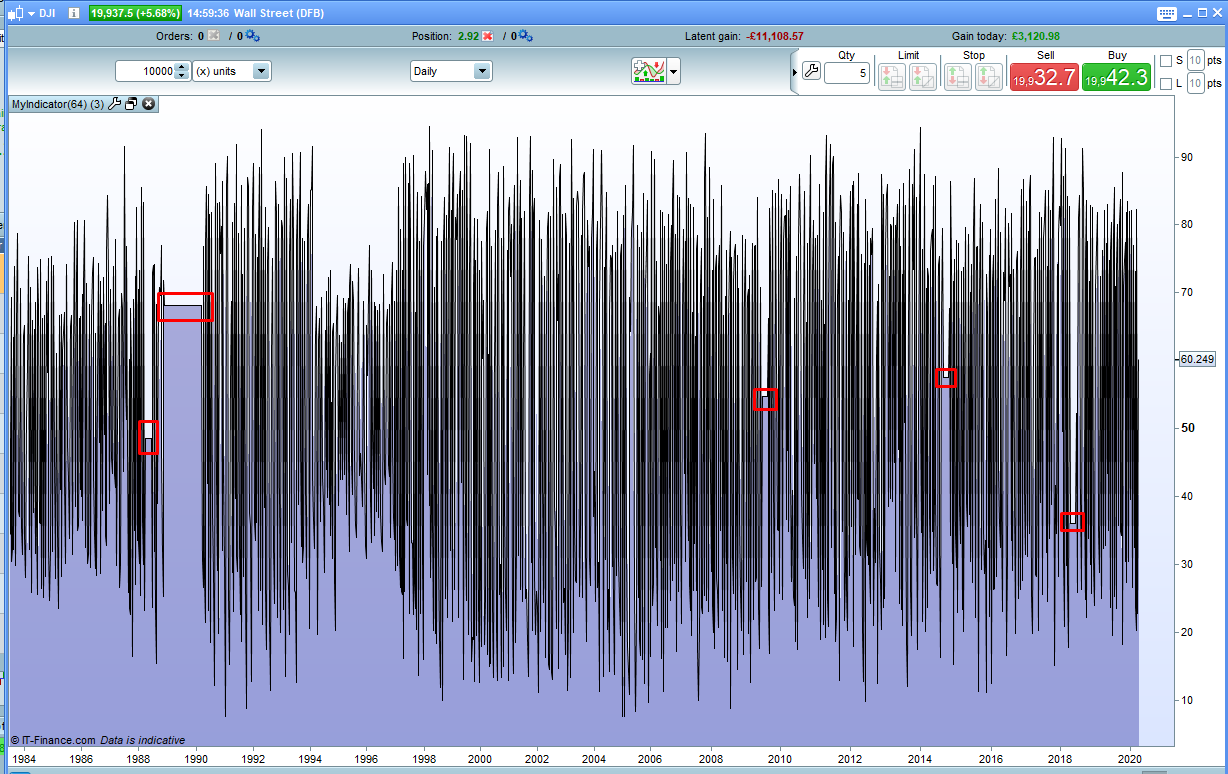
Task: Open the Daily timeframe dropdown
Action: click(481, 71)
